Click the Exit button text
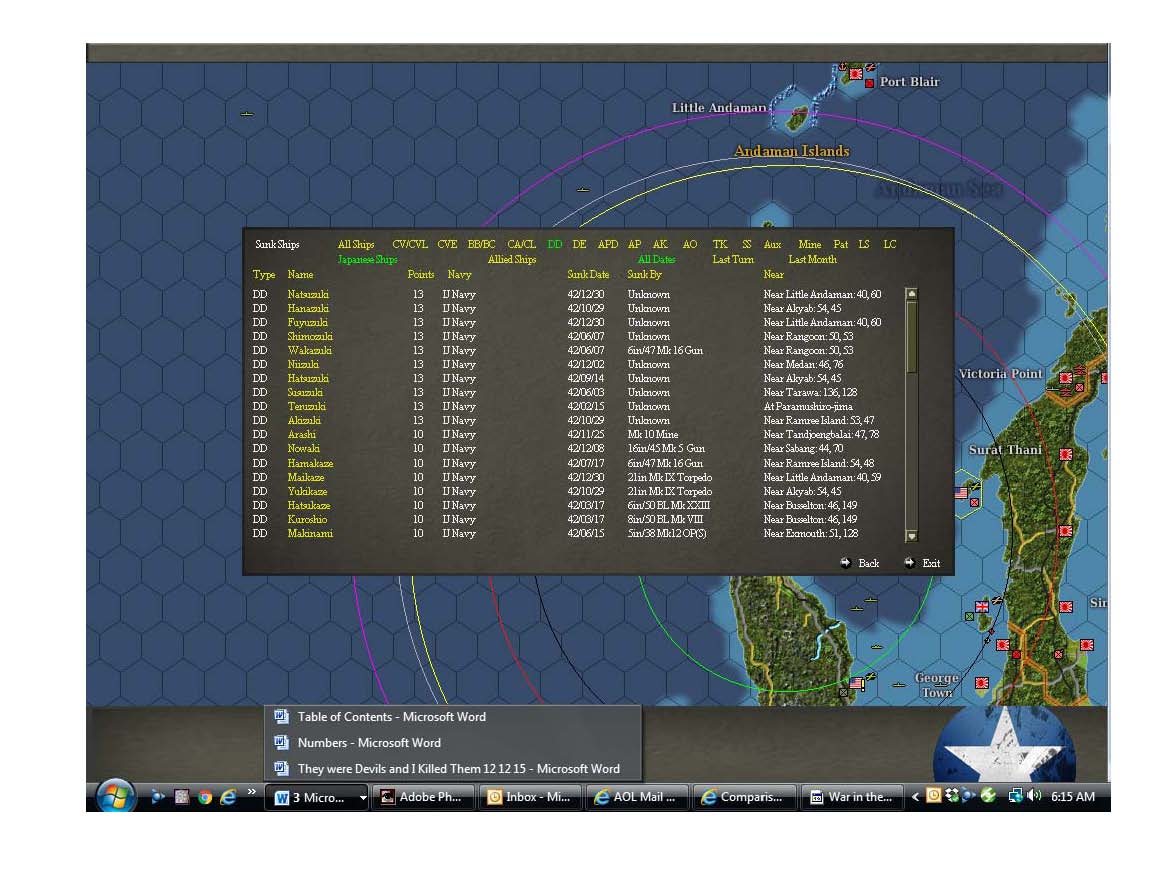1176x877 pixels. (931, 563)
